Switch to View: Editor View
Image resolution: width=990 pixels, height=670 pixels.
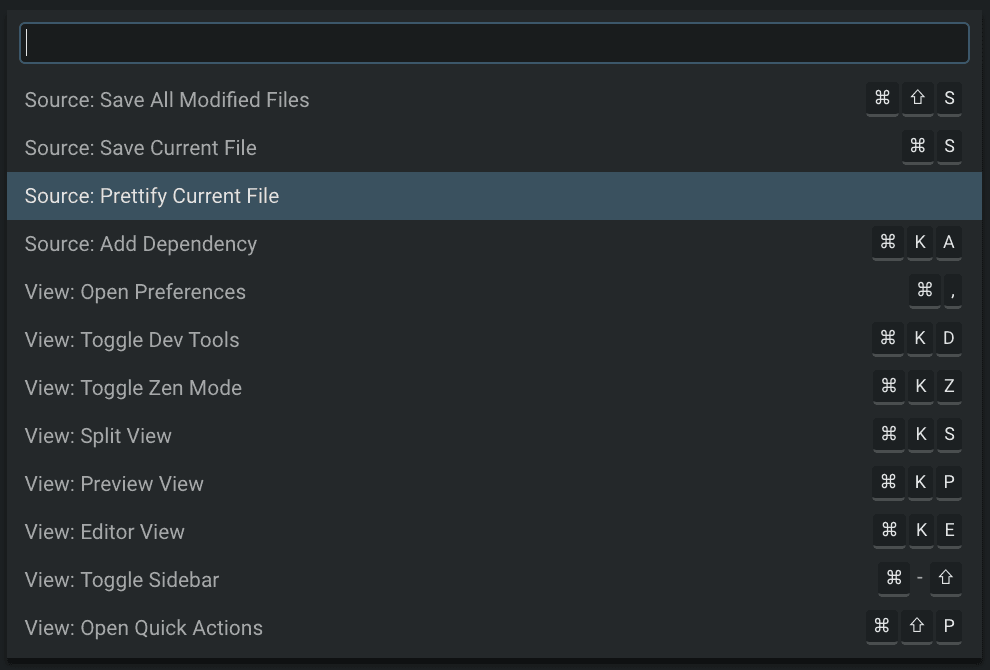point(104,531)
